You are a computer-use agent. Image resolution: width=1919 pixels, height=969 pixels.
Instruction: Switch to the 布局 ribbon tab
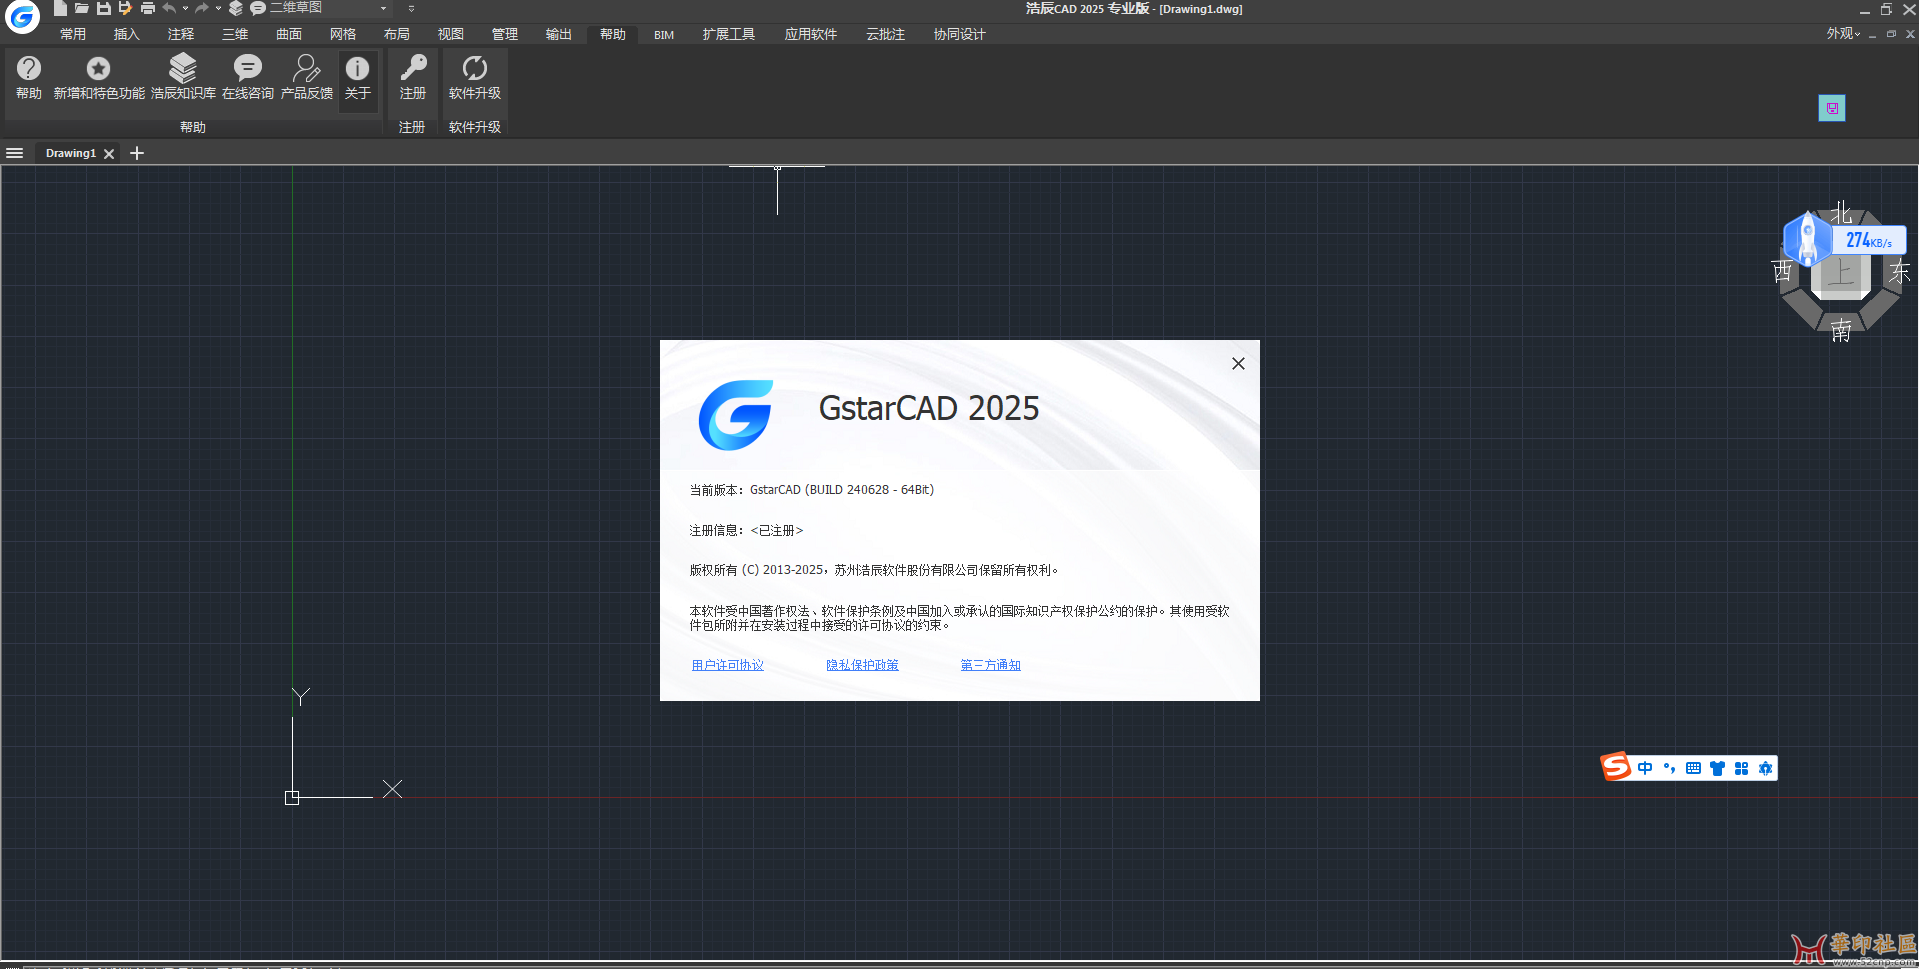click(397, 34)
